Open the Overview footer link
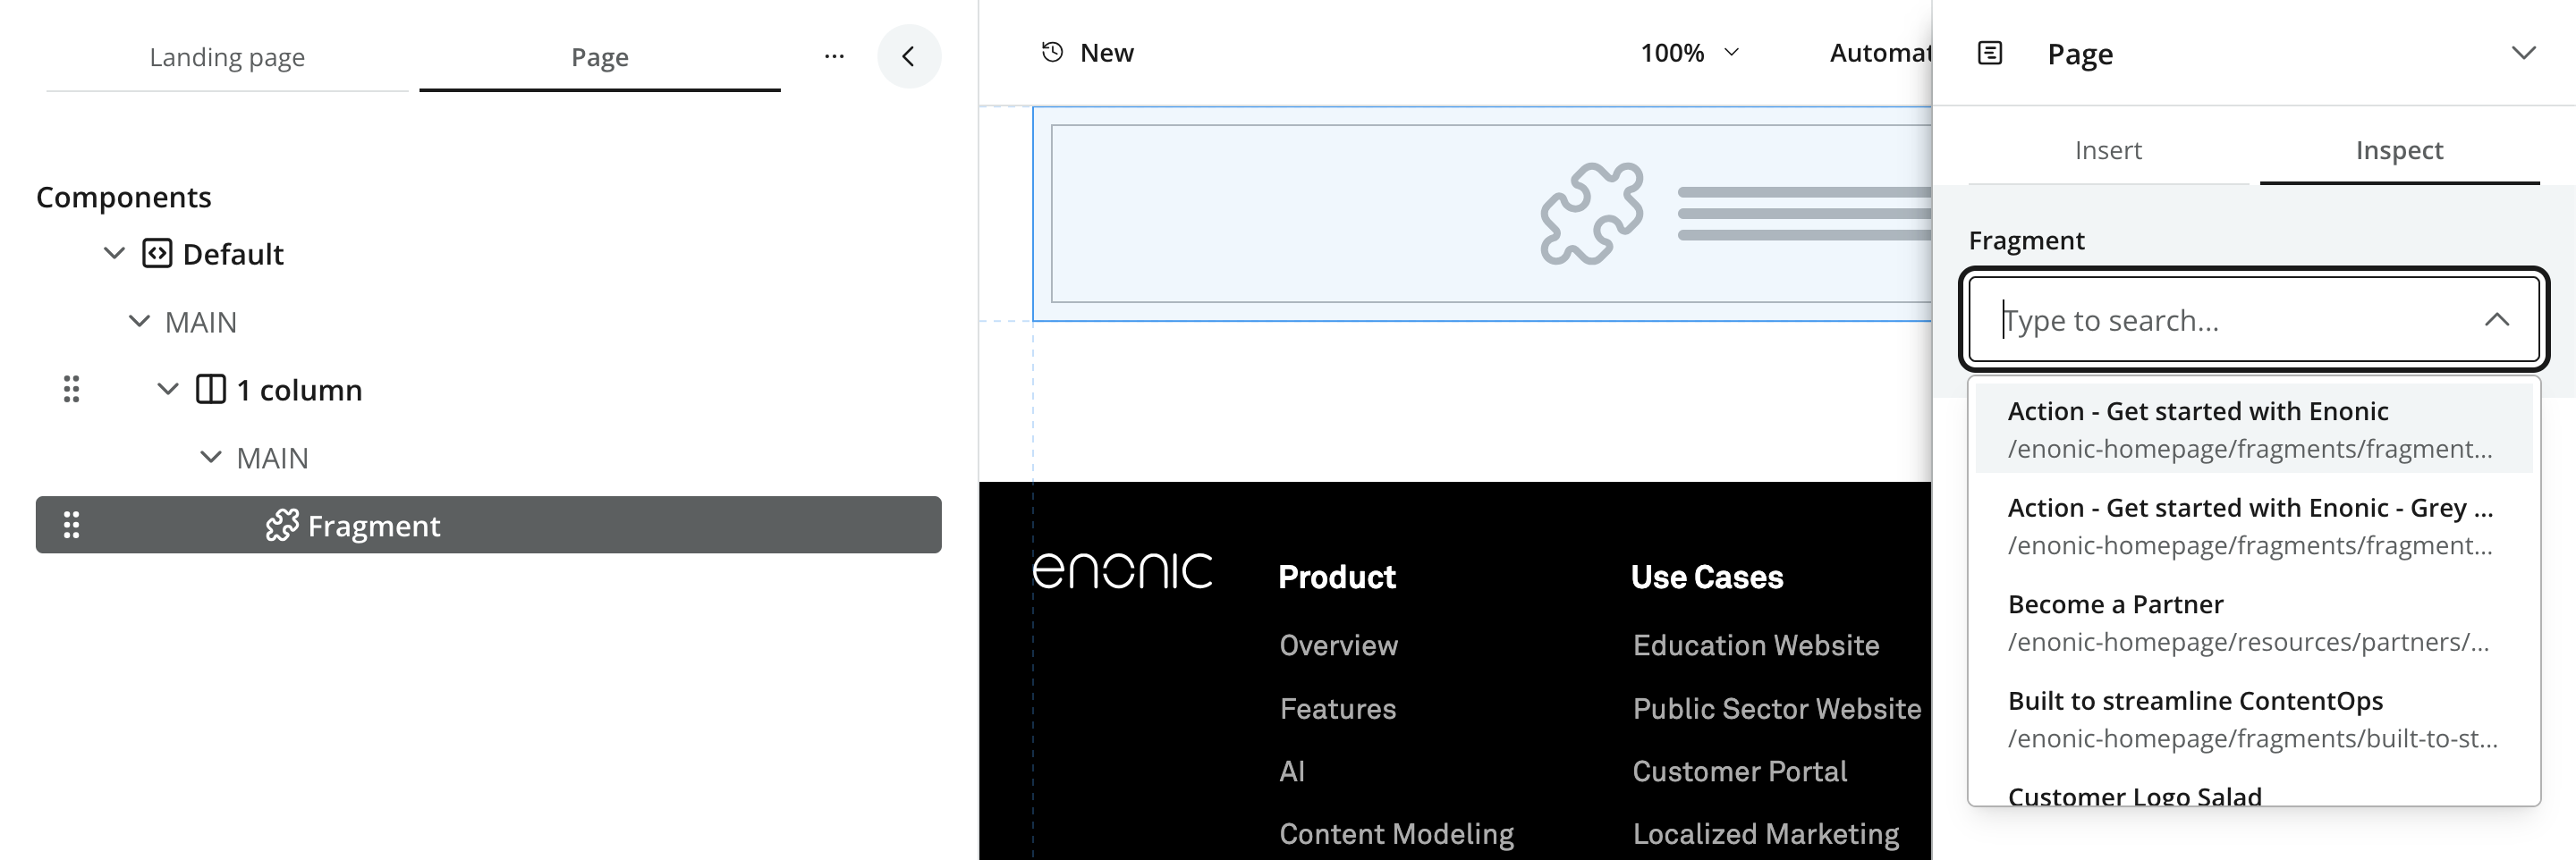 [x=1338, y=645]
